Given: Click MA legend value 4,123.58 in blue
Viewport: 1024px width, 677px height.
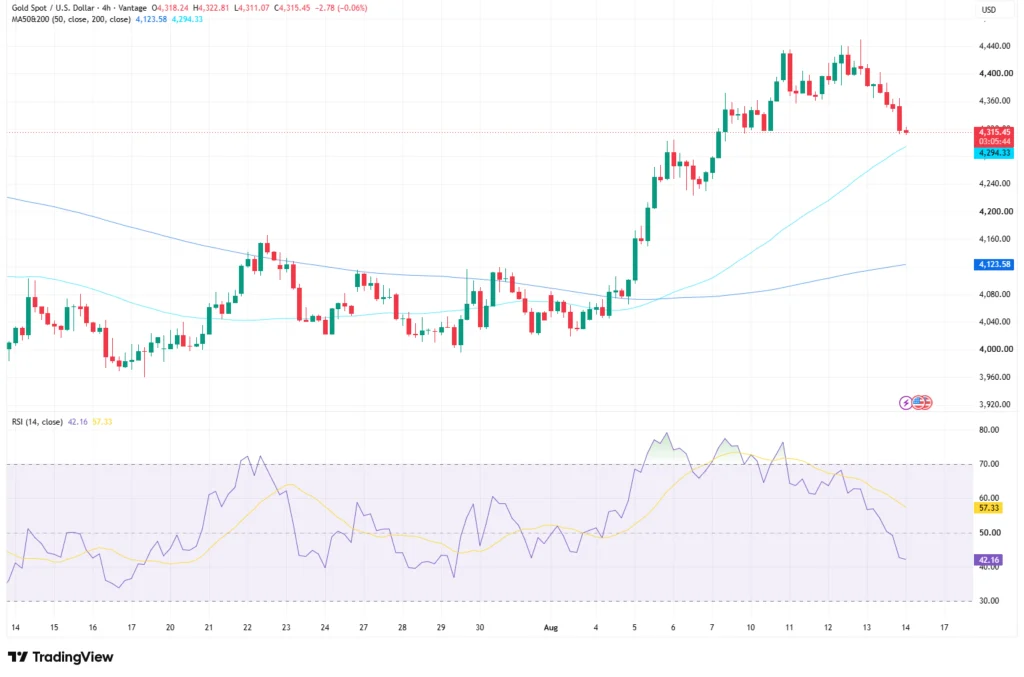Looking at the screenshot, I should tap(151, 20).
